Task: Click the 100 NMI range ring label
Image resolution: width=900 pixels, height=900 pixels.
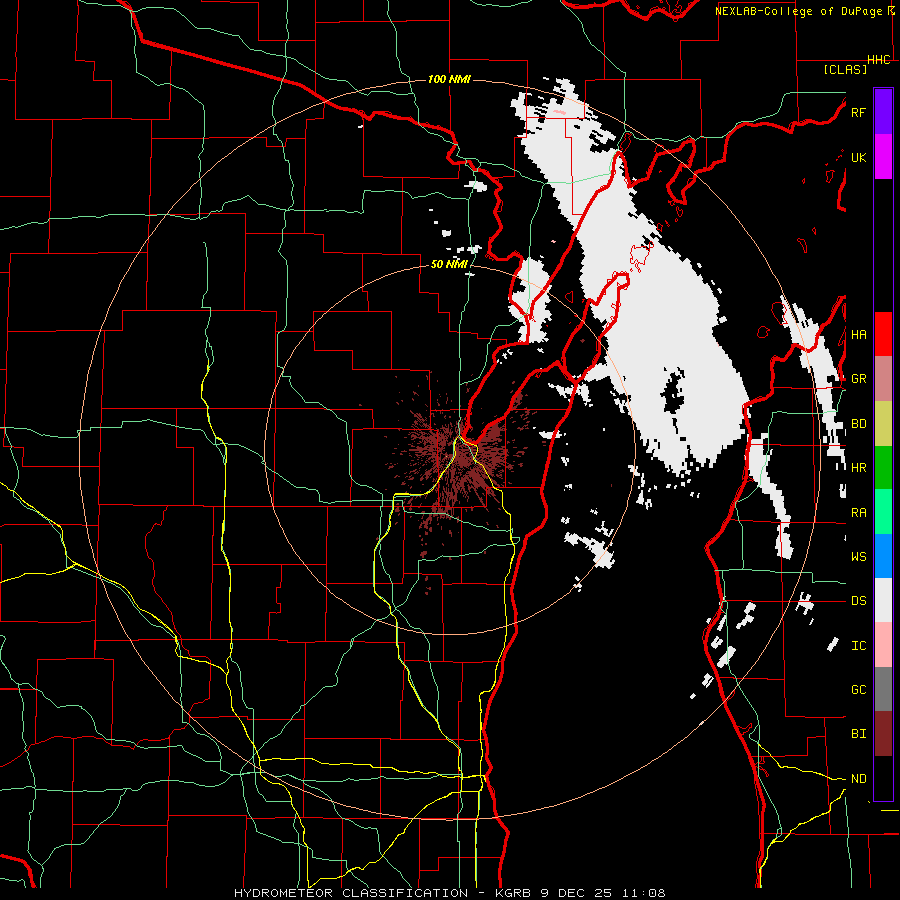Action: coord(449,79)
